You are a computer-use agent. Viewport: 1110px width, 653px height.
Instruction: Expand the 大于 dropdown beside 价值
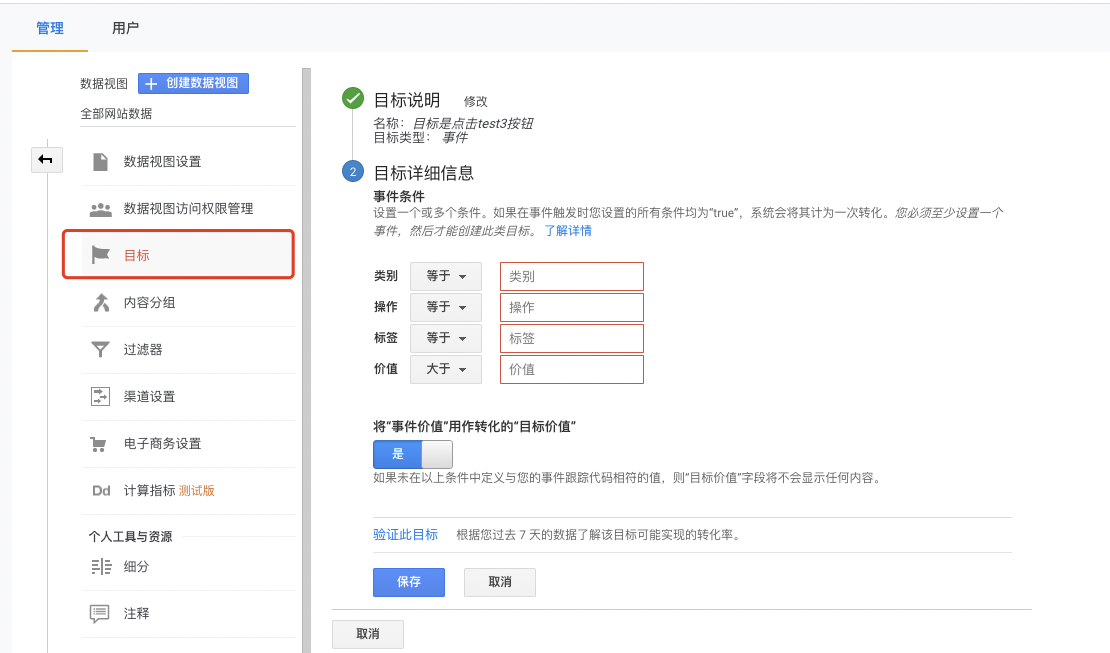[445, 369]
